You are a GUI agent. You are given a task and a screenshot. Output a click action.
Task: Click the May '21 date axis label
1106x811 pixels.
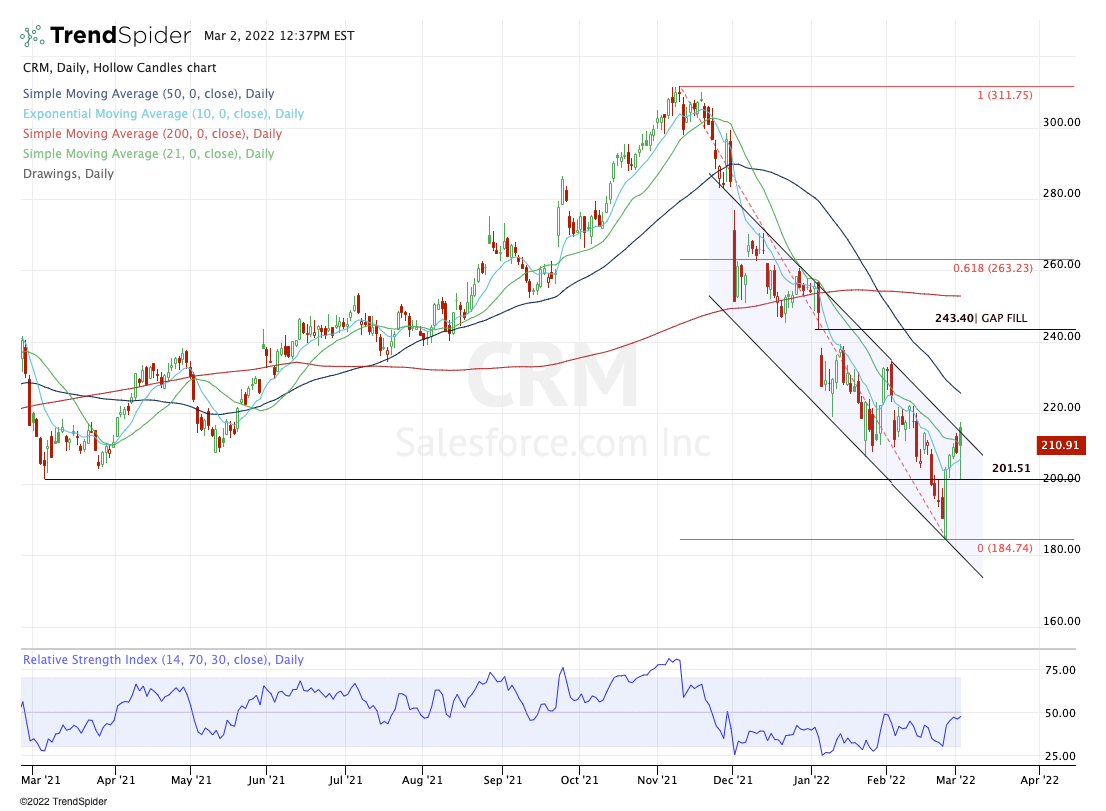coord(191,780)
